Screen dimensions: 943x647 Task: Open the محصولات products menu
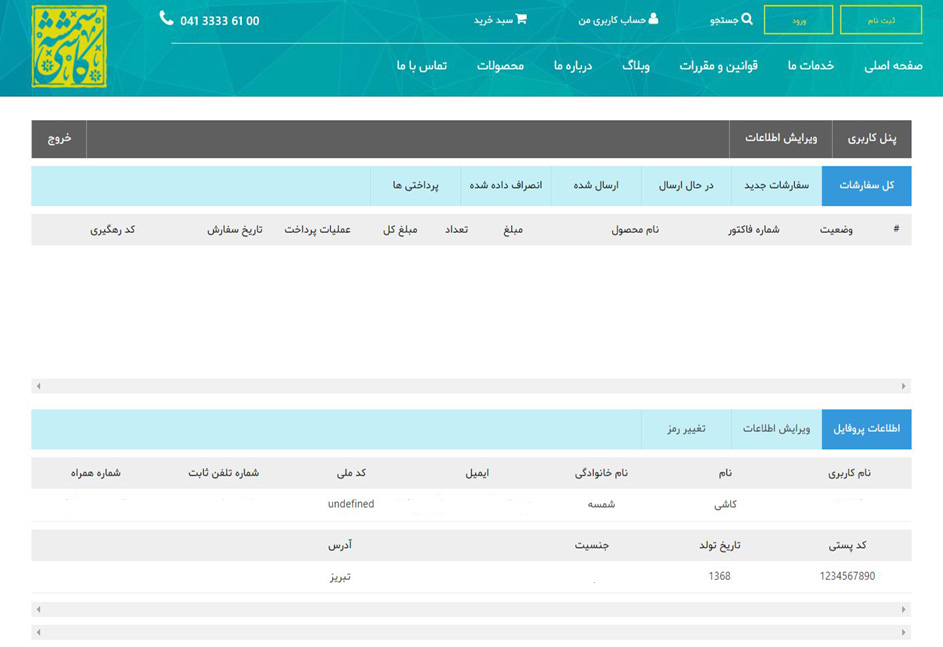[500, 66]
